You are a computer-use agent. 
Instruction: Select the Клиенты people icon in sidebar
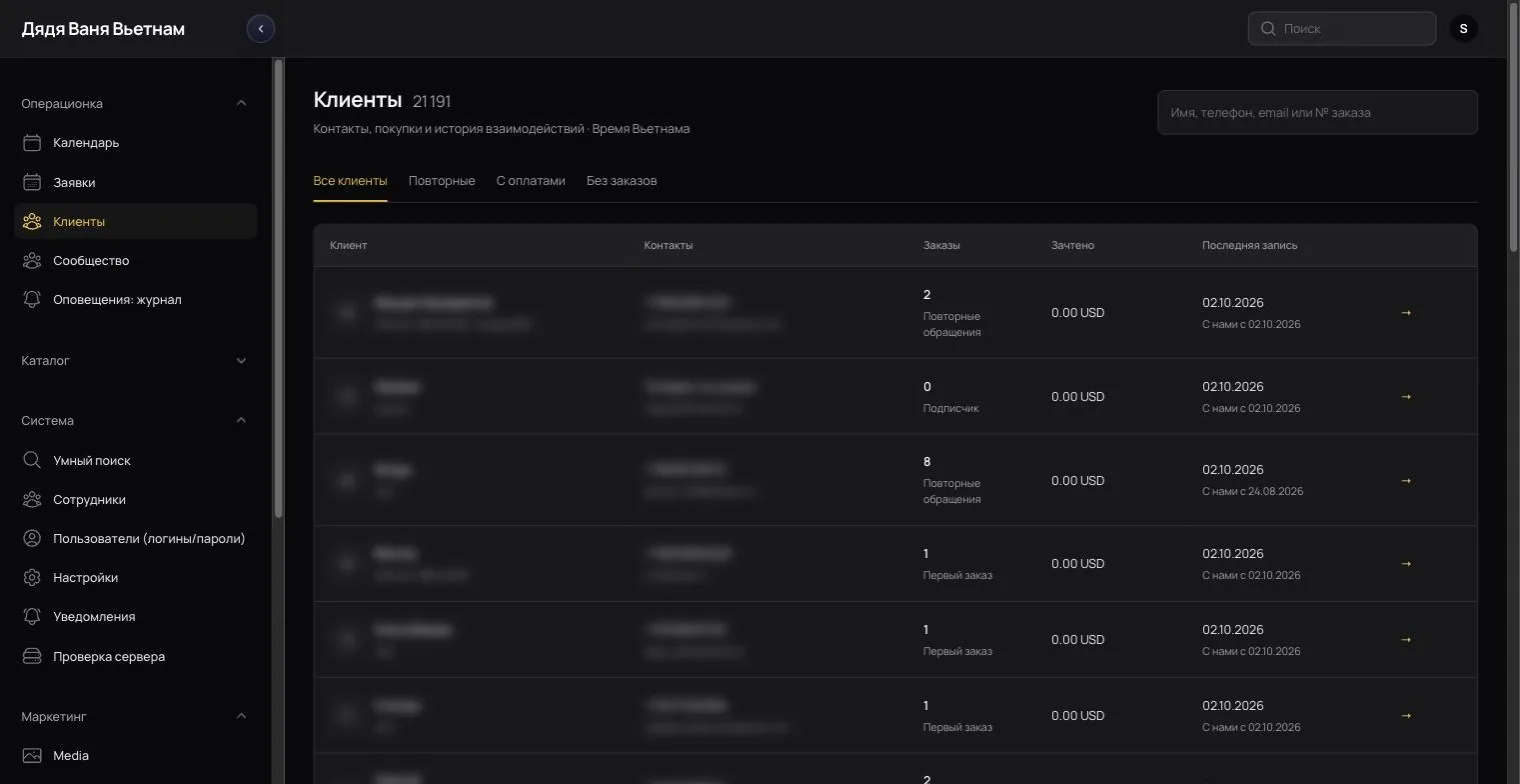pyautogui.click(x=32, y=221)
